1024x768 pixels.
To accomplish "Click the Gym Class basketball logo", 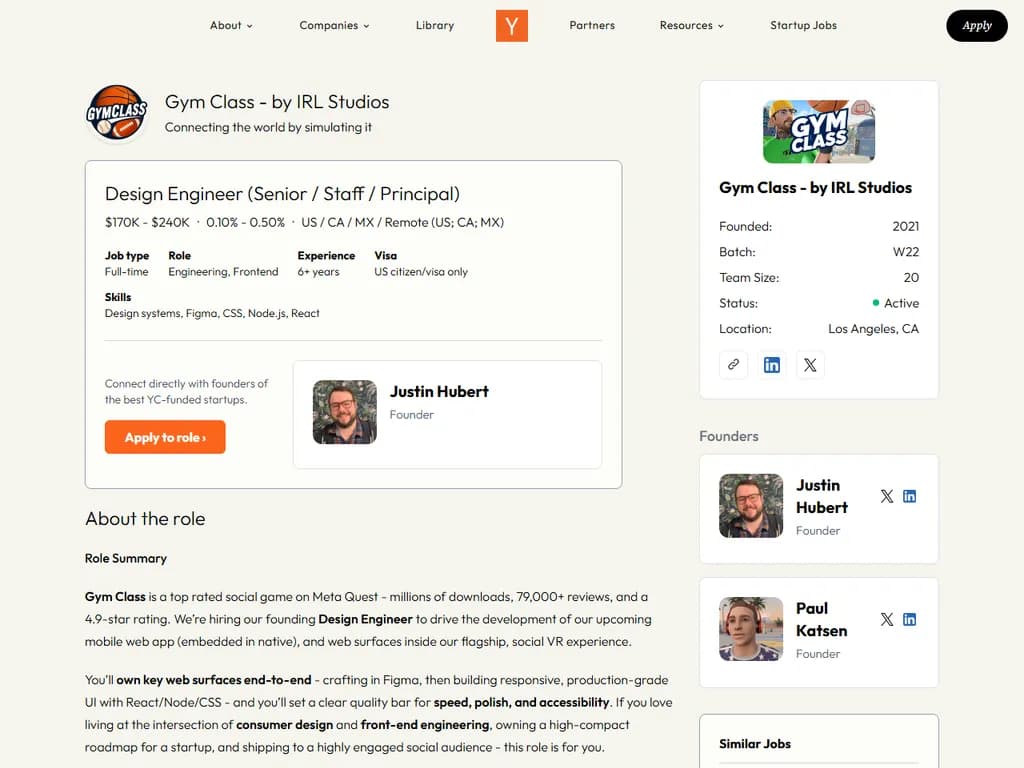I will [117, 114].
